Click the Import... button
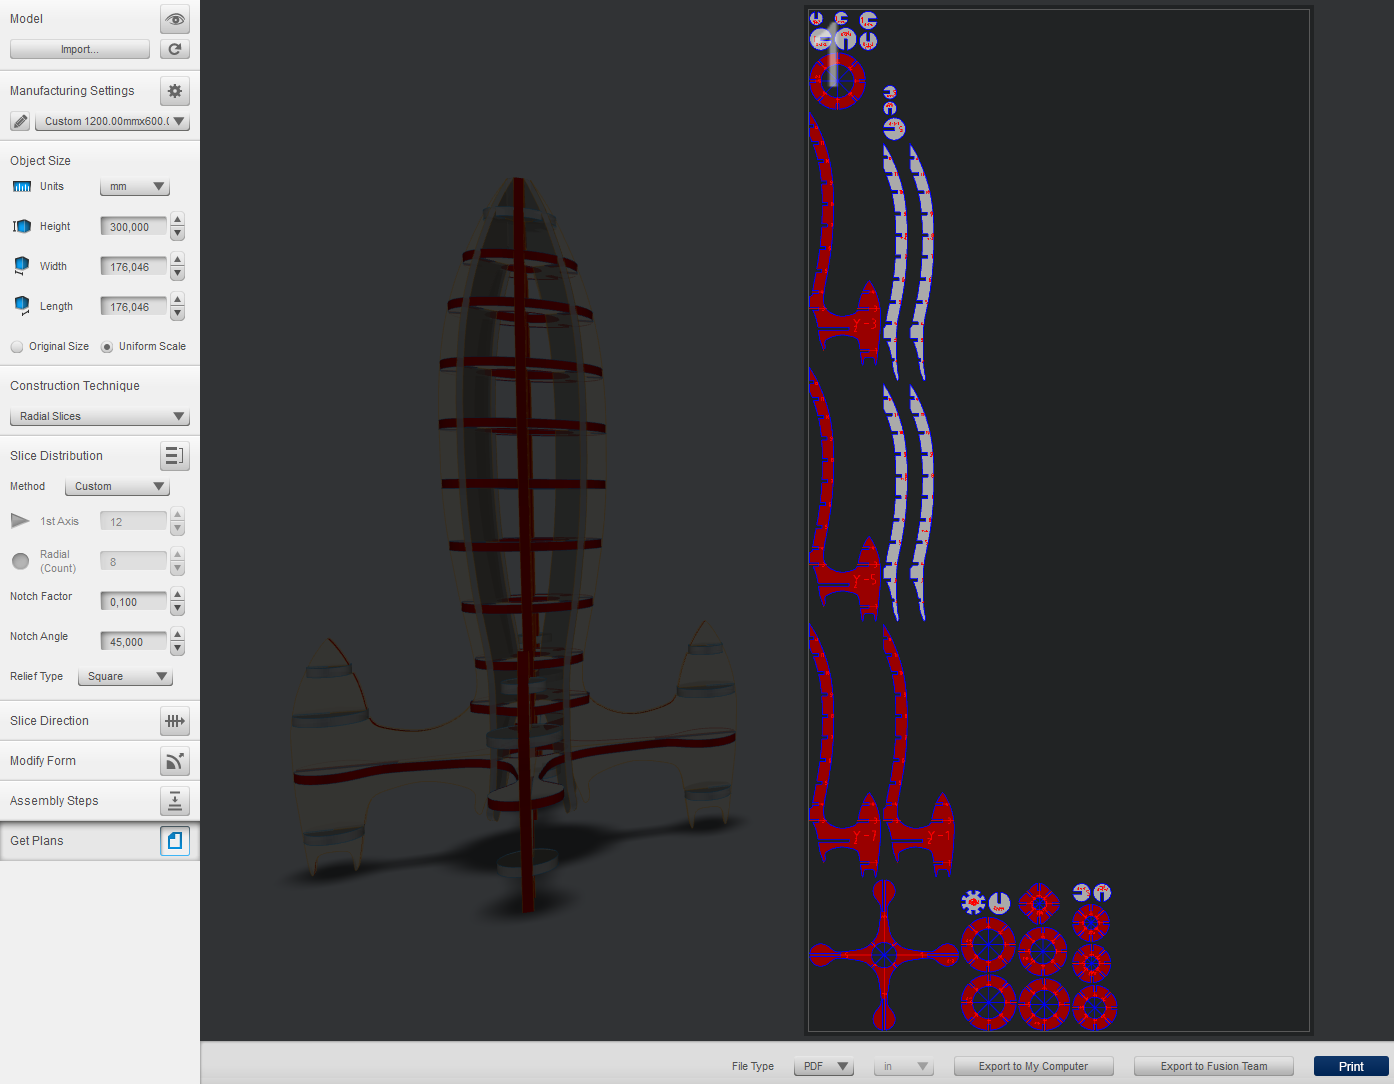1394x1084 pixels. 80,49
